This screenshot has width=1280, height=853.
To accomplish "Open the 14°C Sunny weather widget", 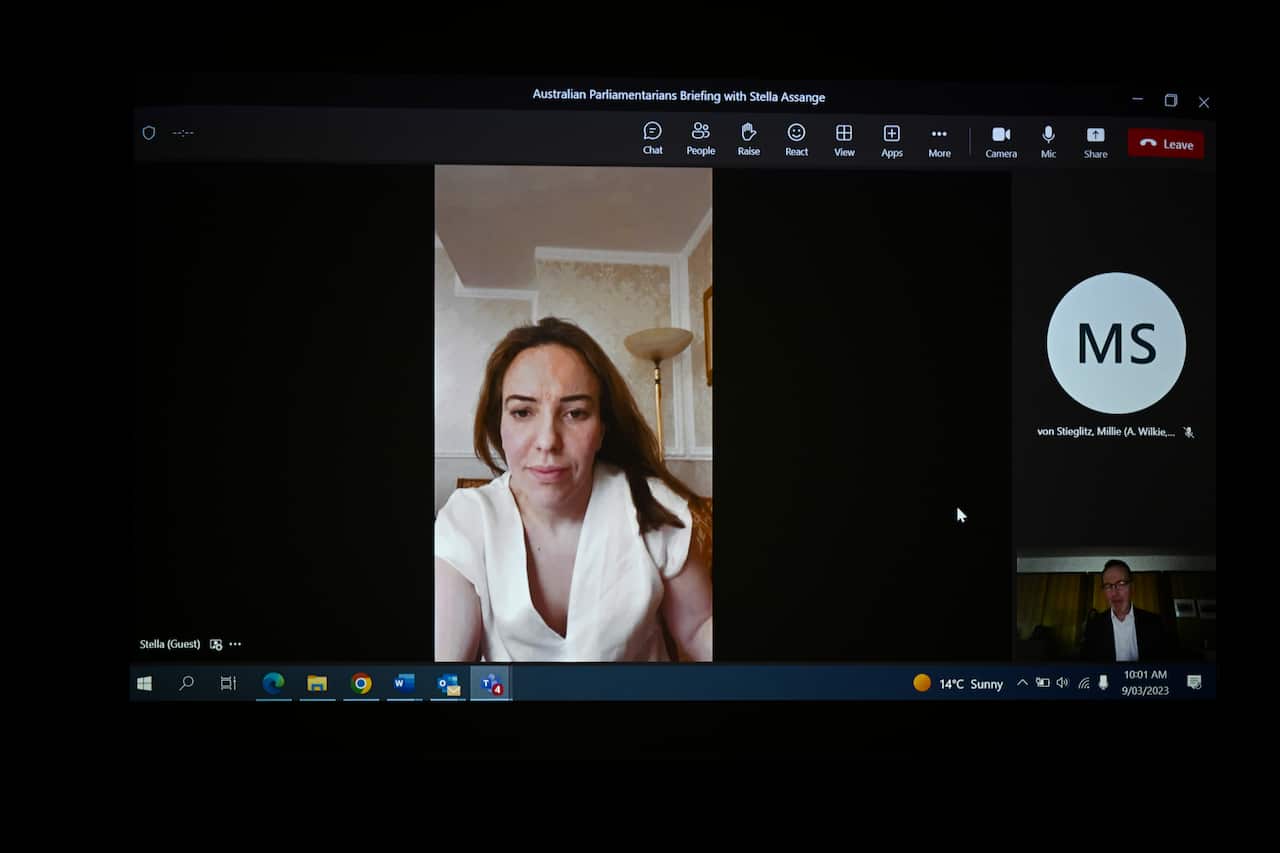I will pyautogui.click(x=958, y=684).
